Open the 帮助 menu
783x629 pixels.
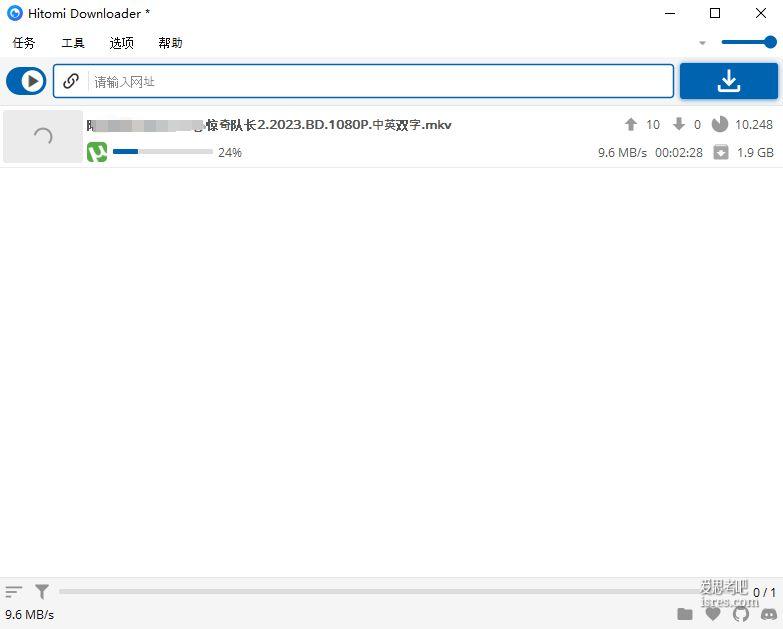pyautogui.click(x=170, y=43)
